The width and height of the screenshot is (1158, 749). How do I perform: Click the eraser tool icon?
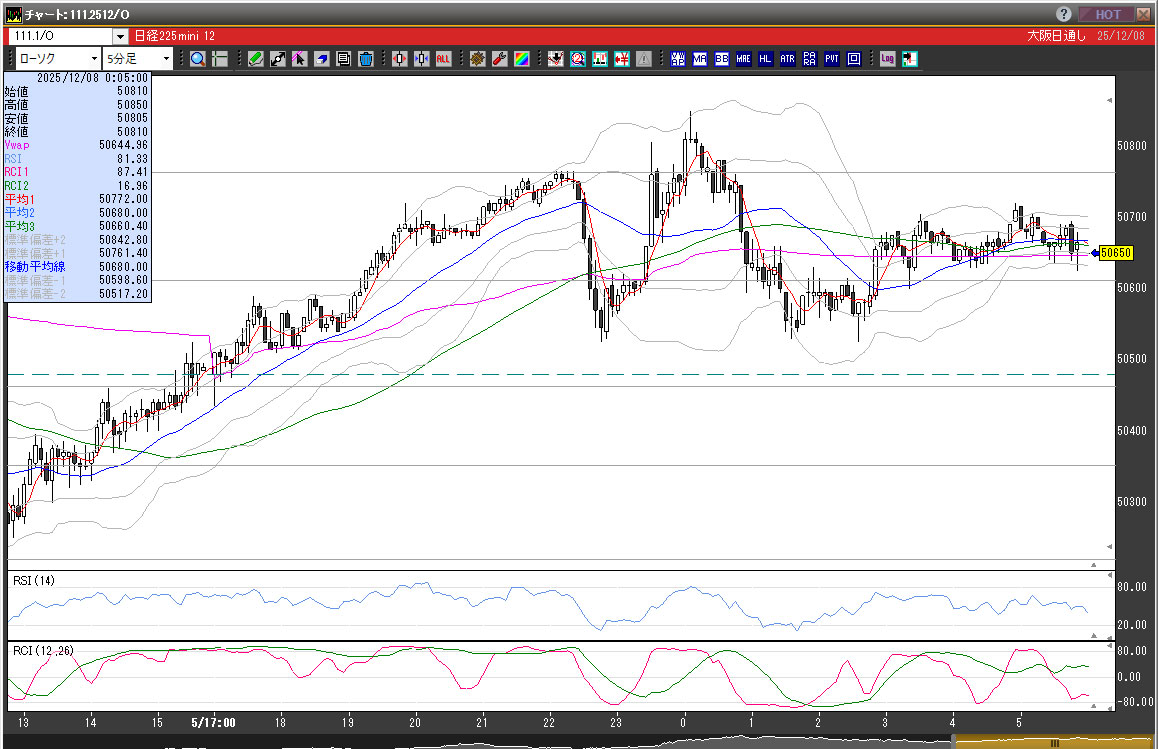[322, 59]
